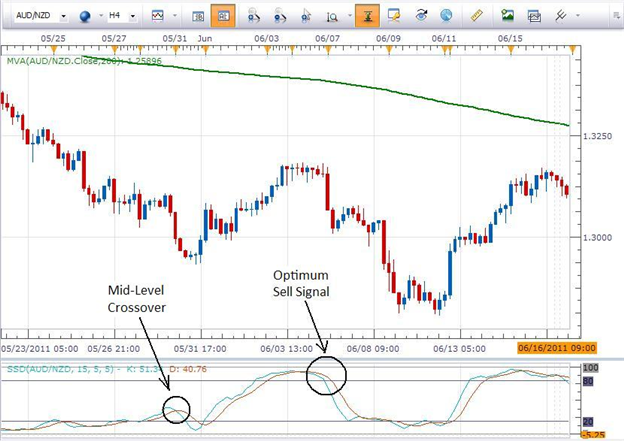Click the eye view icon
This screenshot has width=624, height=441.
coord(421,16)
